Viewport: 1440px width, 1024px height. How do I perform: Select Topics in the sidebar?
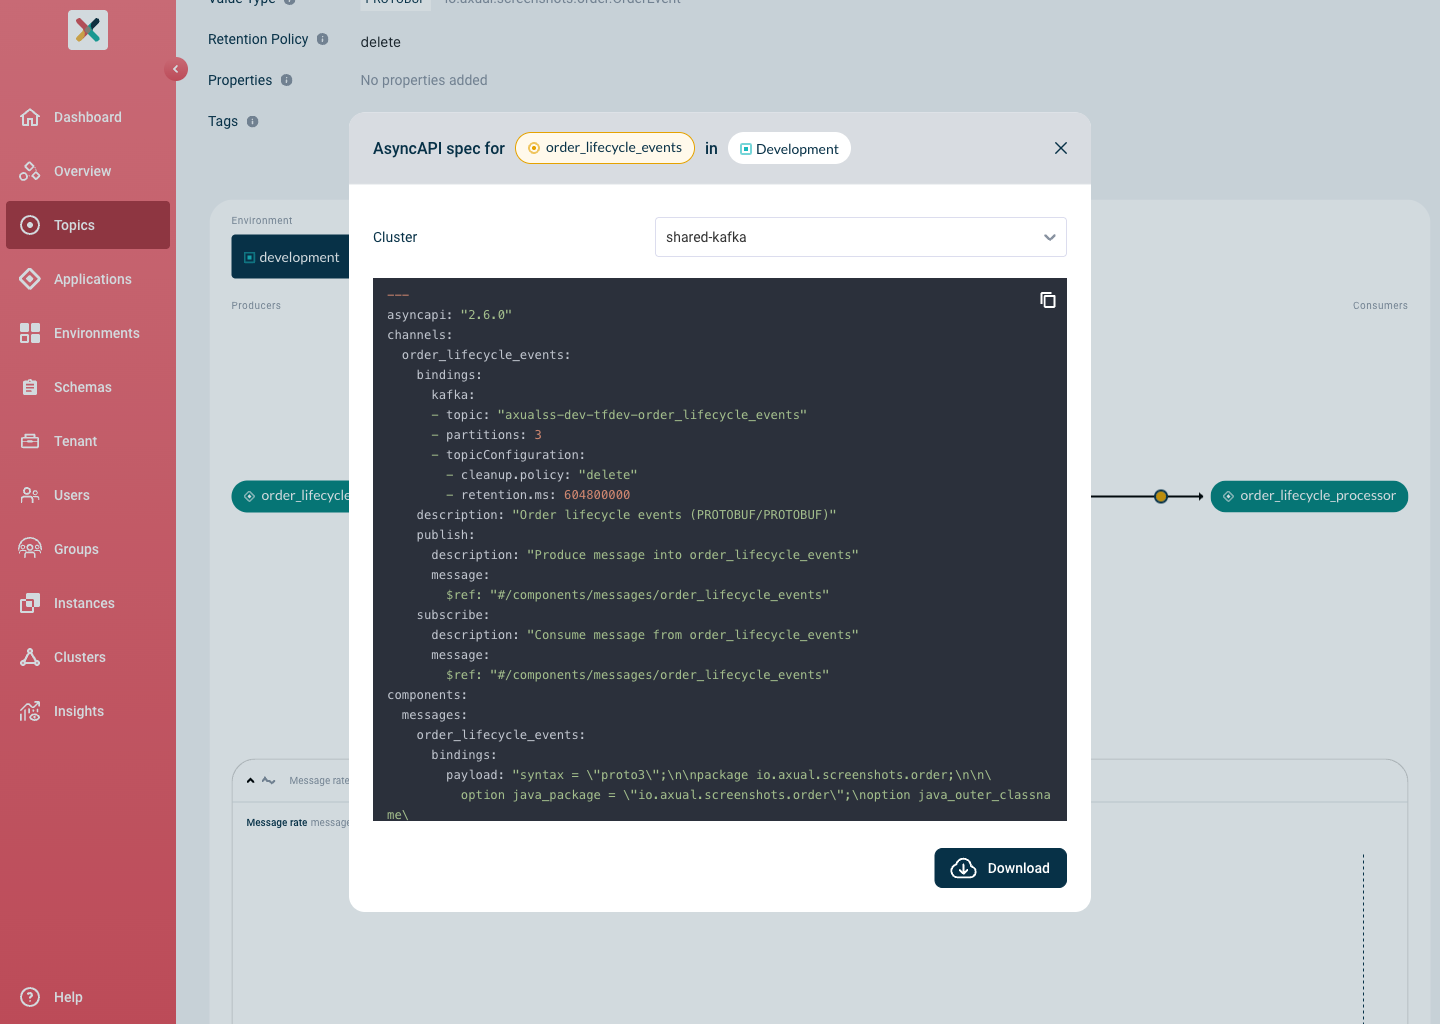(88, 225)
